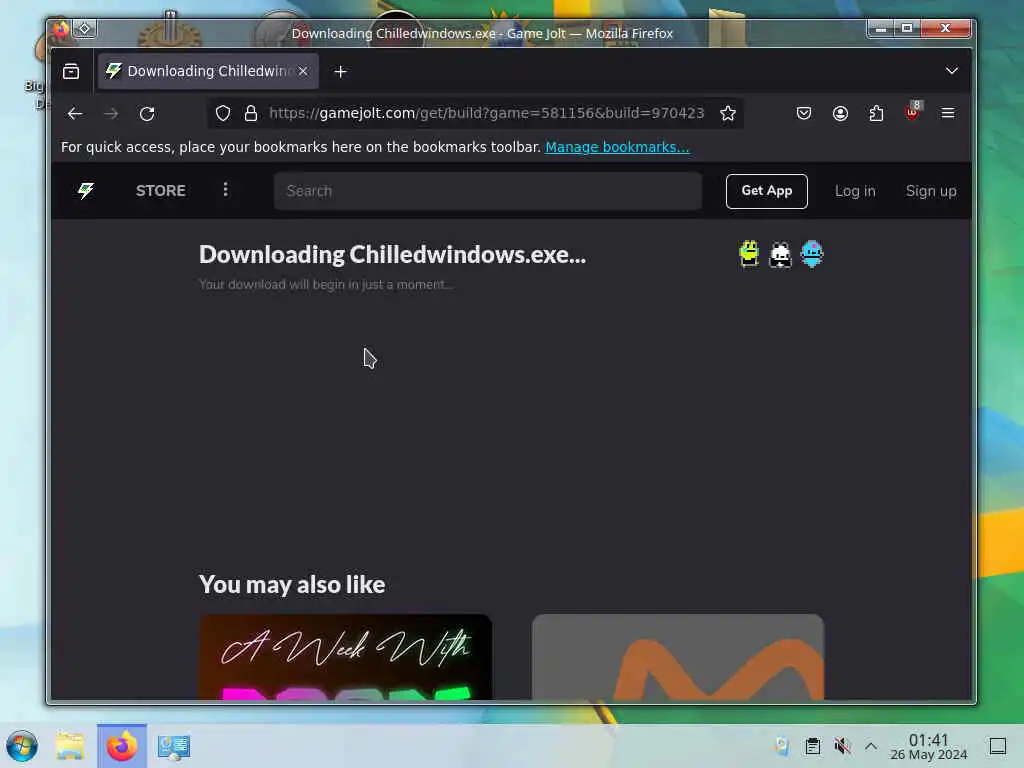Open Pocket save icon
Image resolution: width=1024 pixels, height=768 pixels.
coord(804,114)
